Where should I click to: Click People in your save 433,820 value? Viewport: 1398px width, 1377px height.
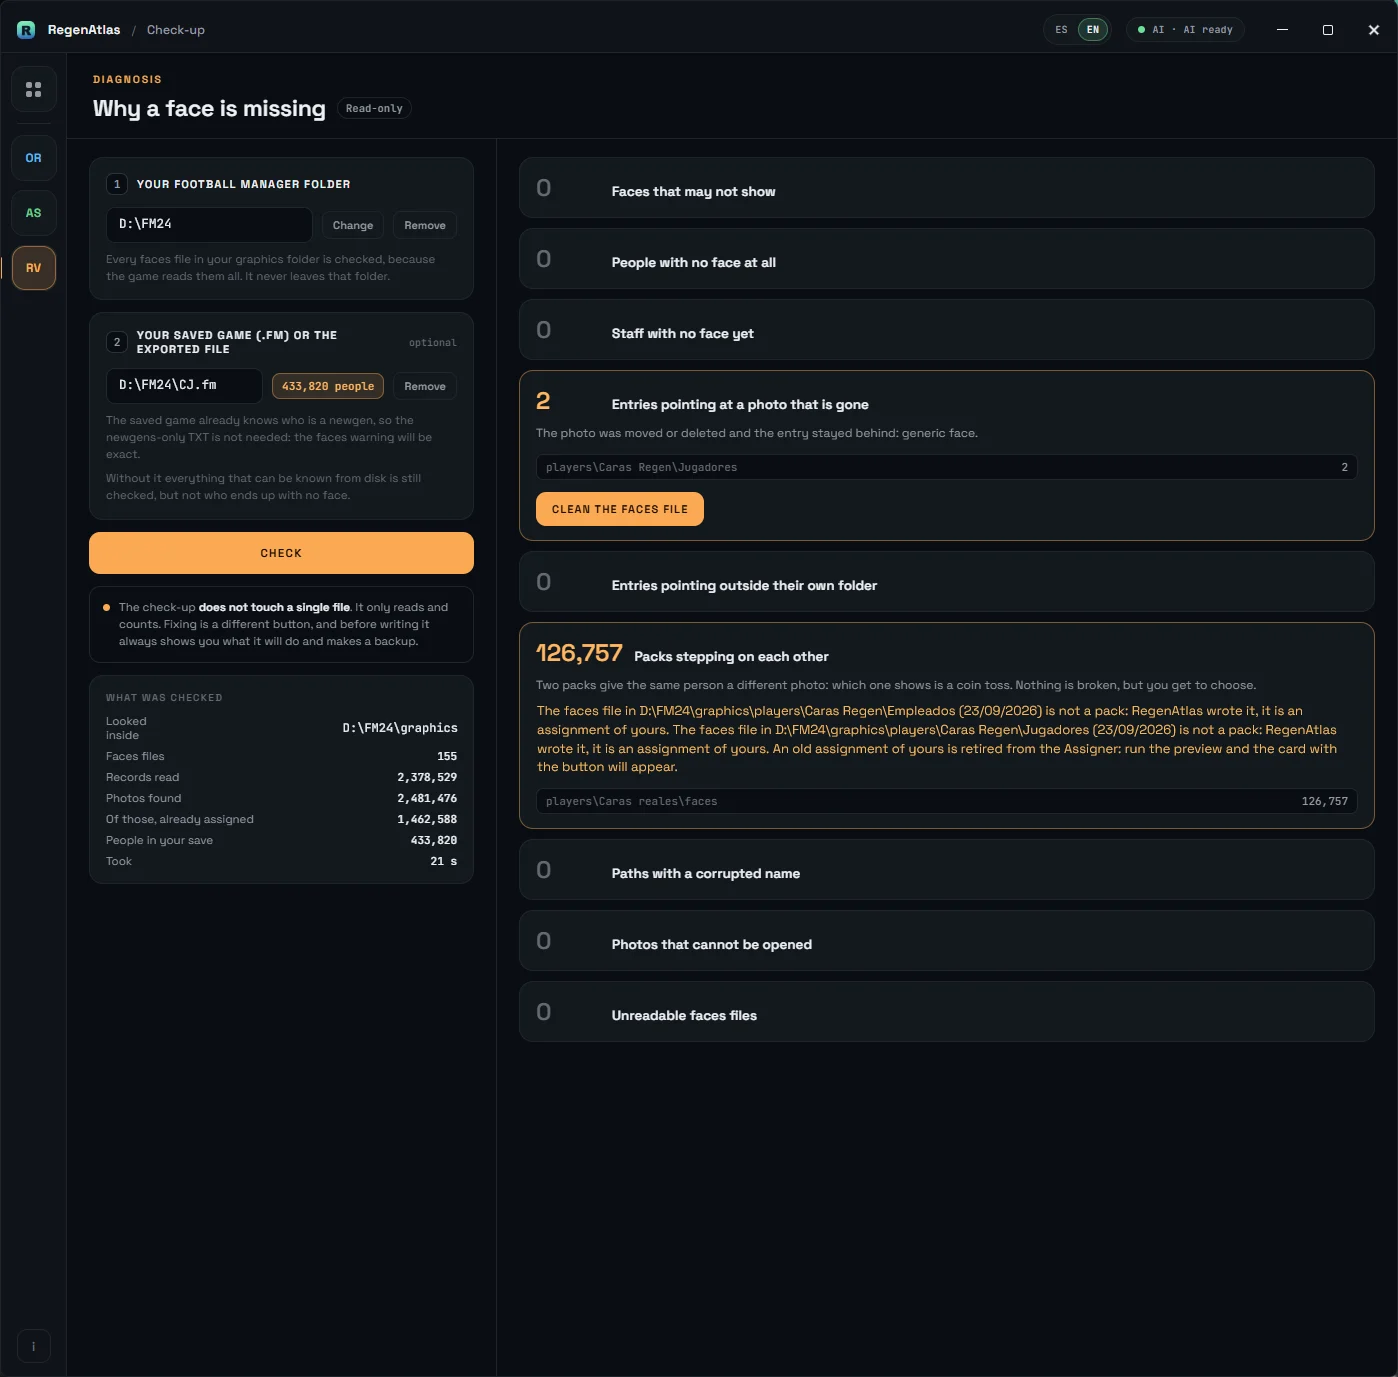coord(434,840)
